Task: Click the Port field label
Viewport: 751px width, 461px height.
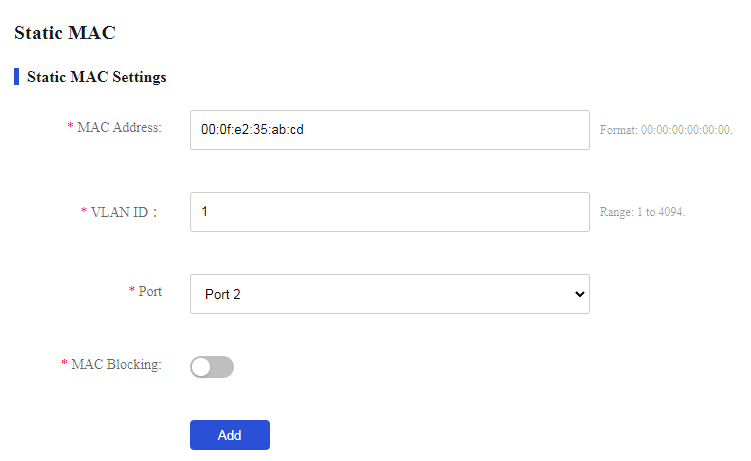Action: (x=150, y=291)
